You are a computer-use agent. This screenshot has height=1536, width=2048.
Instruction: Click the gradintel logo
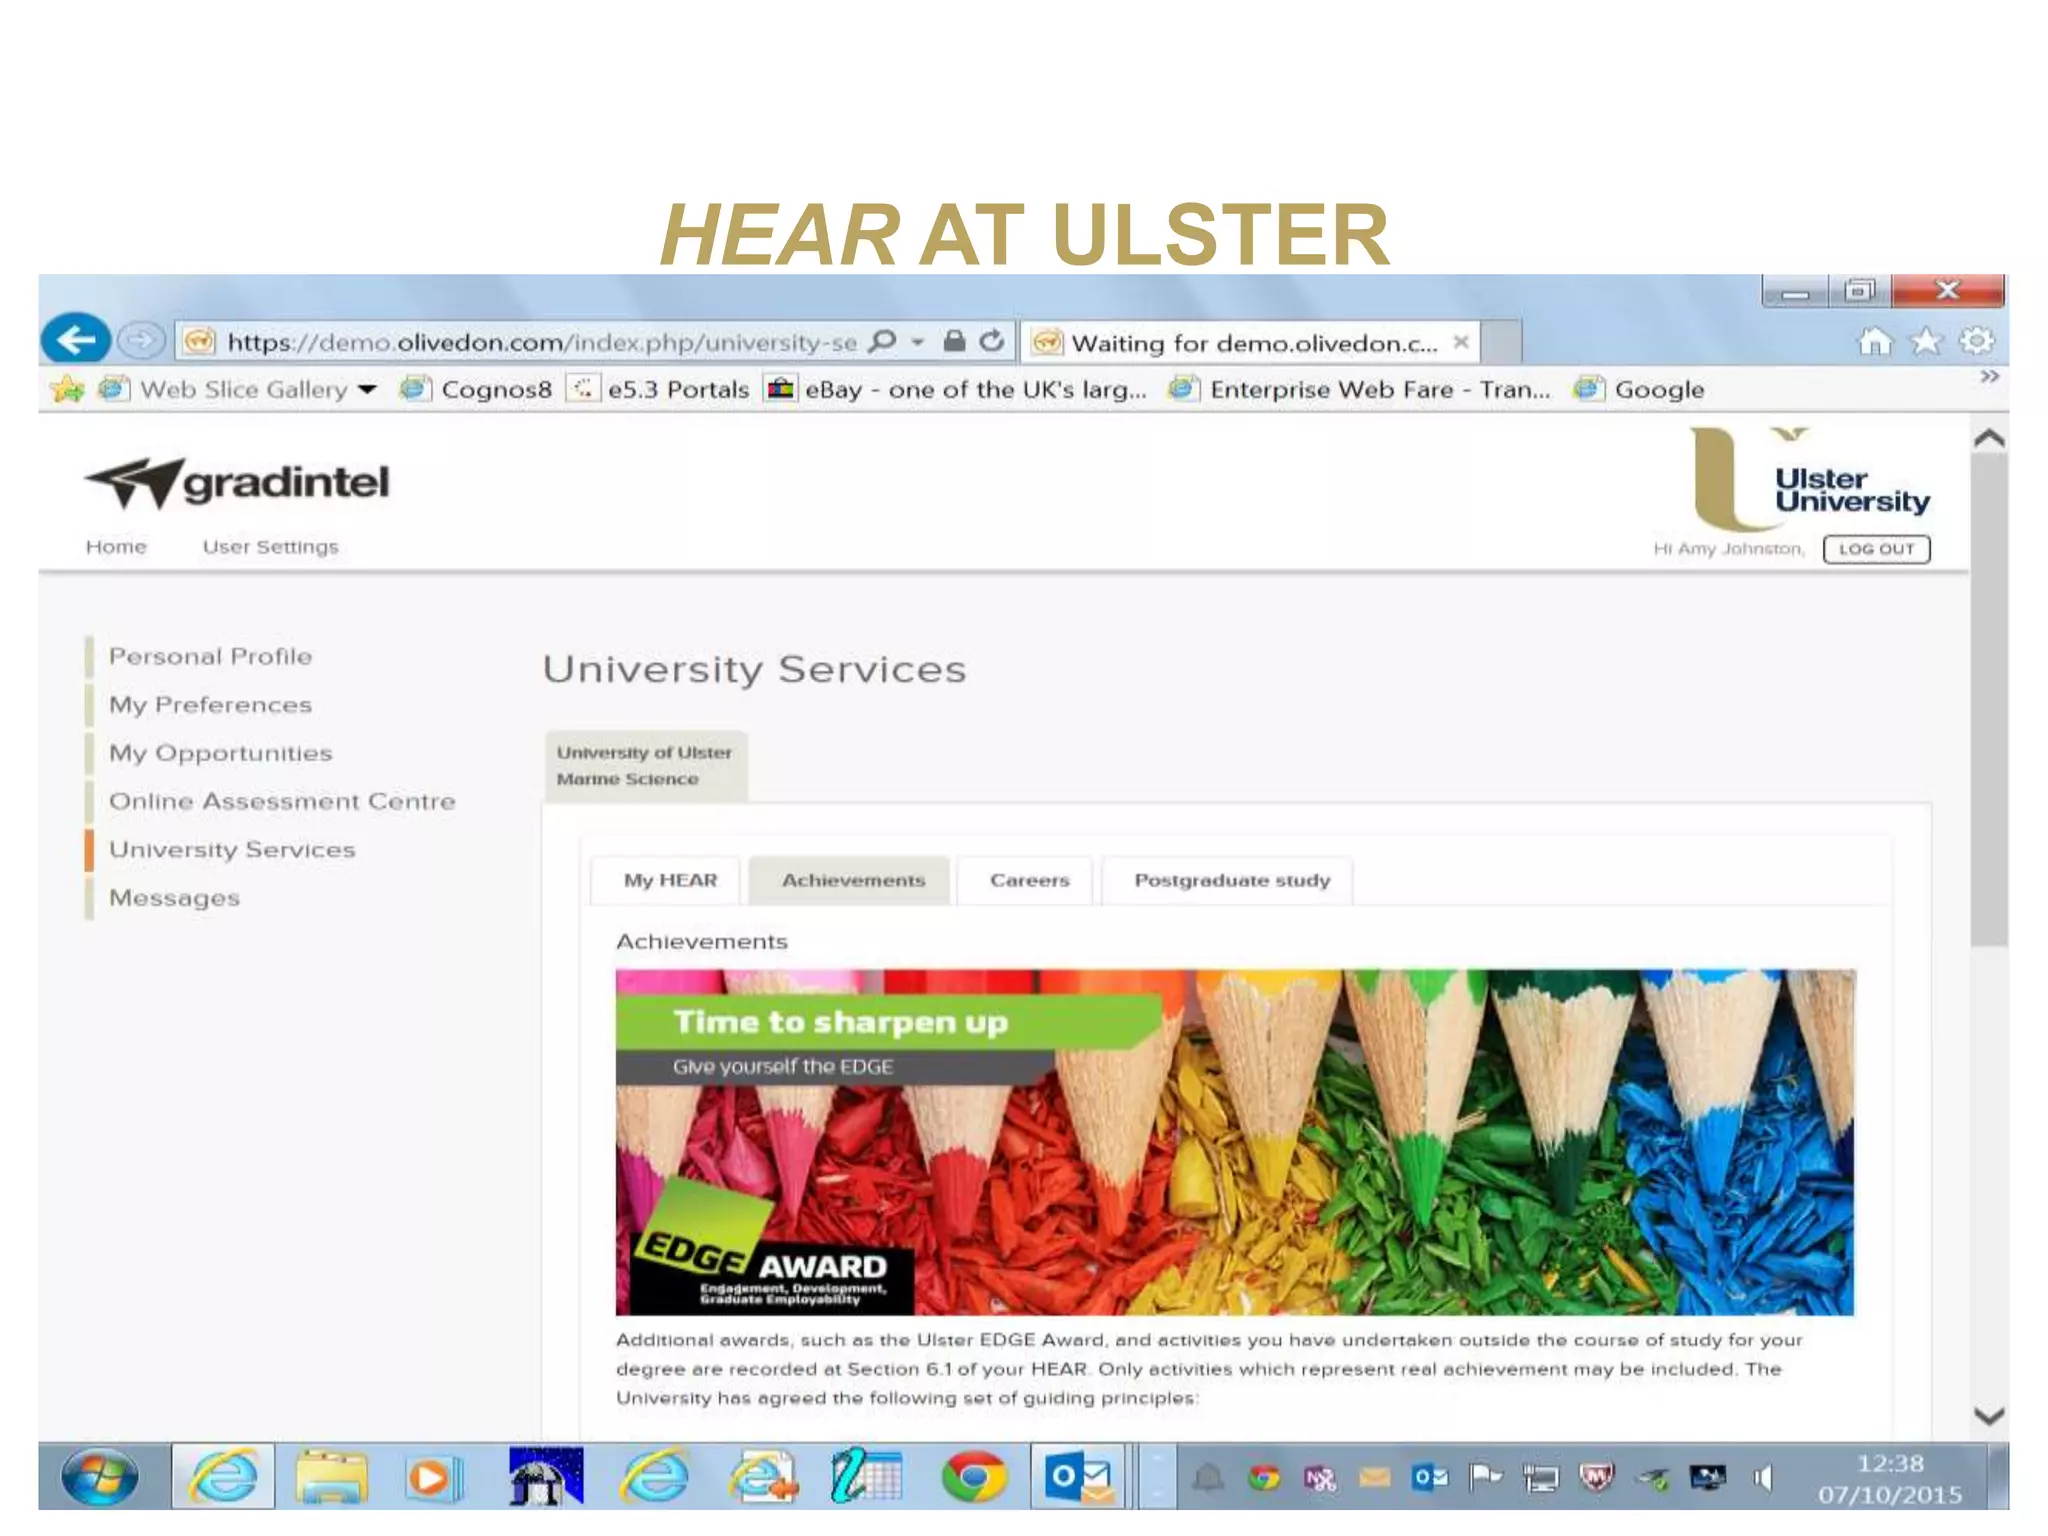237,483
